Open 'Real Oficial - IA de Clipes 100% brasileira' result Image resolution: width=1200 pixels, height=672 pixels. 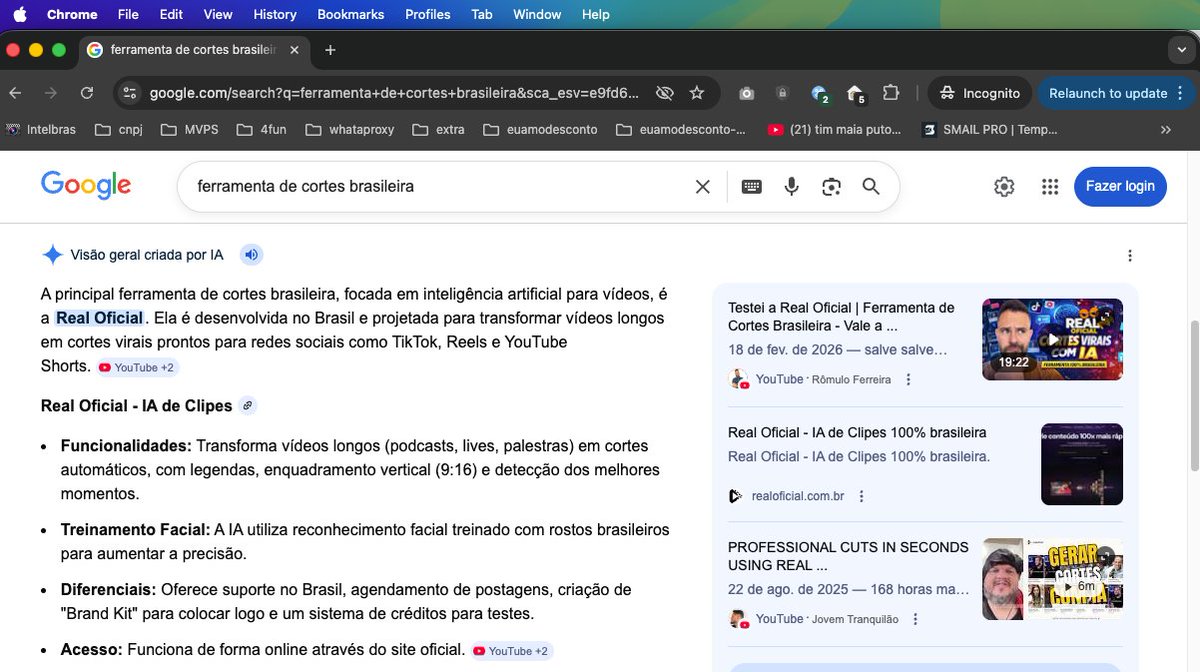click(857, 433)
